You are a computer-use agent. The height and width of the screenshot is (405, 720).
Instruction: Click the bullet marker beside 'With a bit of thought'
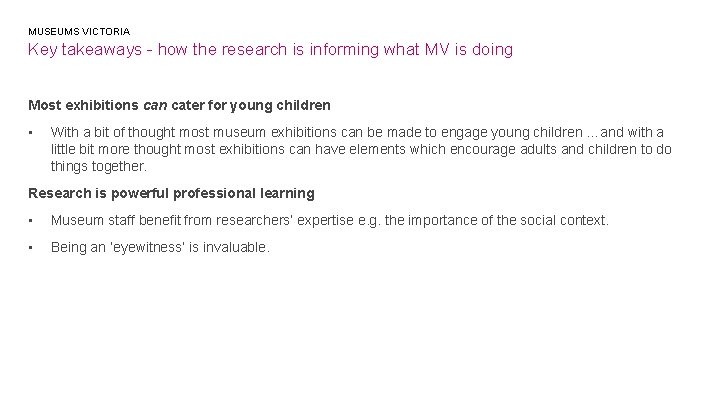[33, 132]
